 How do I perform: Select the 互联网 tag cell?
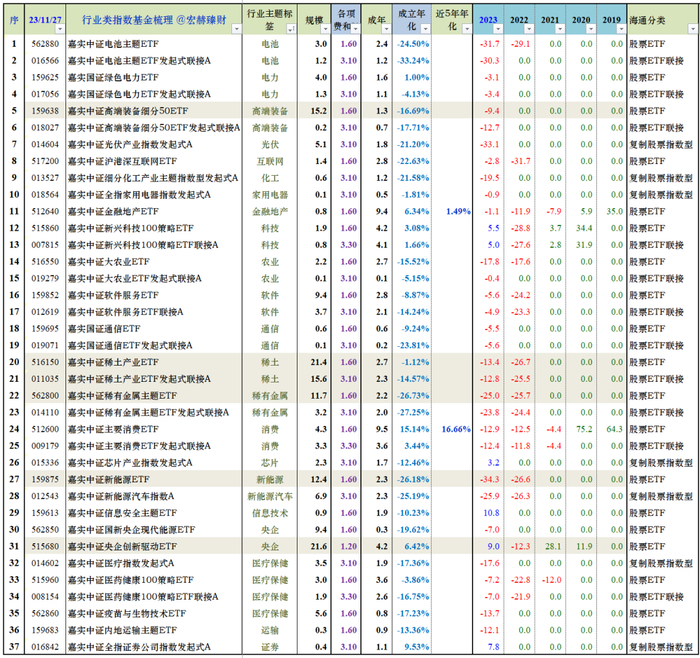[270, 161]
